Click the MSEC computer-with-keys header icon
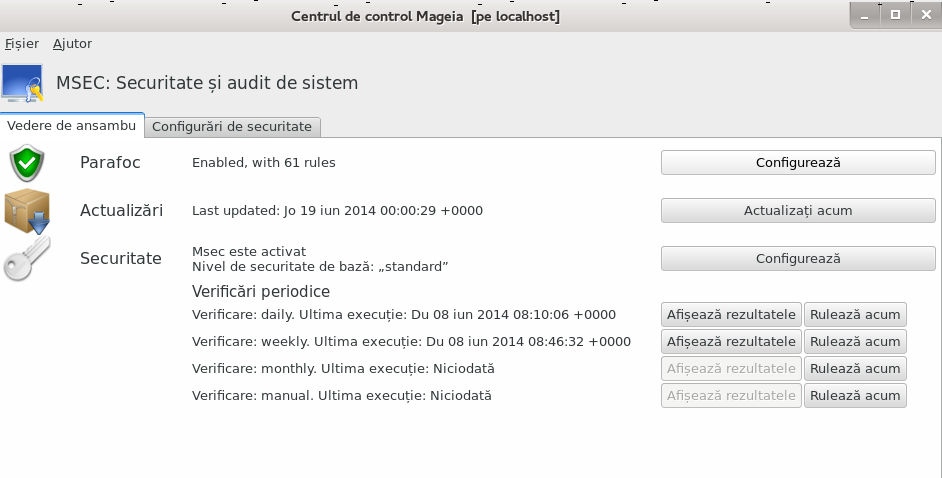The image size is (942, 478). coord(22,83)
